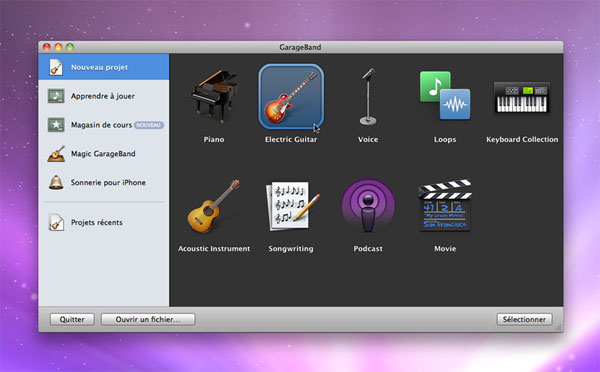The width and height of the screenshot is (600, 372).
Task: Switch to Apprendre à jouer
Action: 104,96
